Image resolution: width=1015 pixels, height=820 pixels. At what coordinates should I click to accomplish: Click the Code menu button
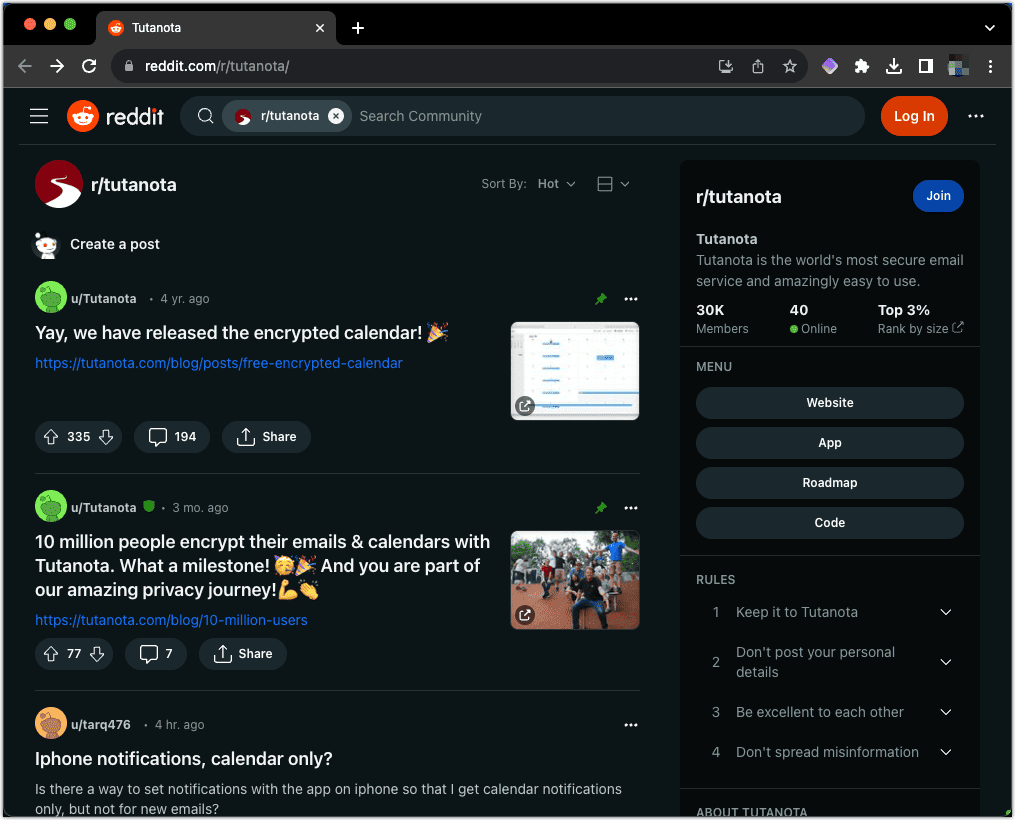829,523
